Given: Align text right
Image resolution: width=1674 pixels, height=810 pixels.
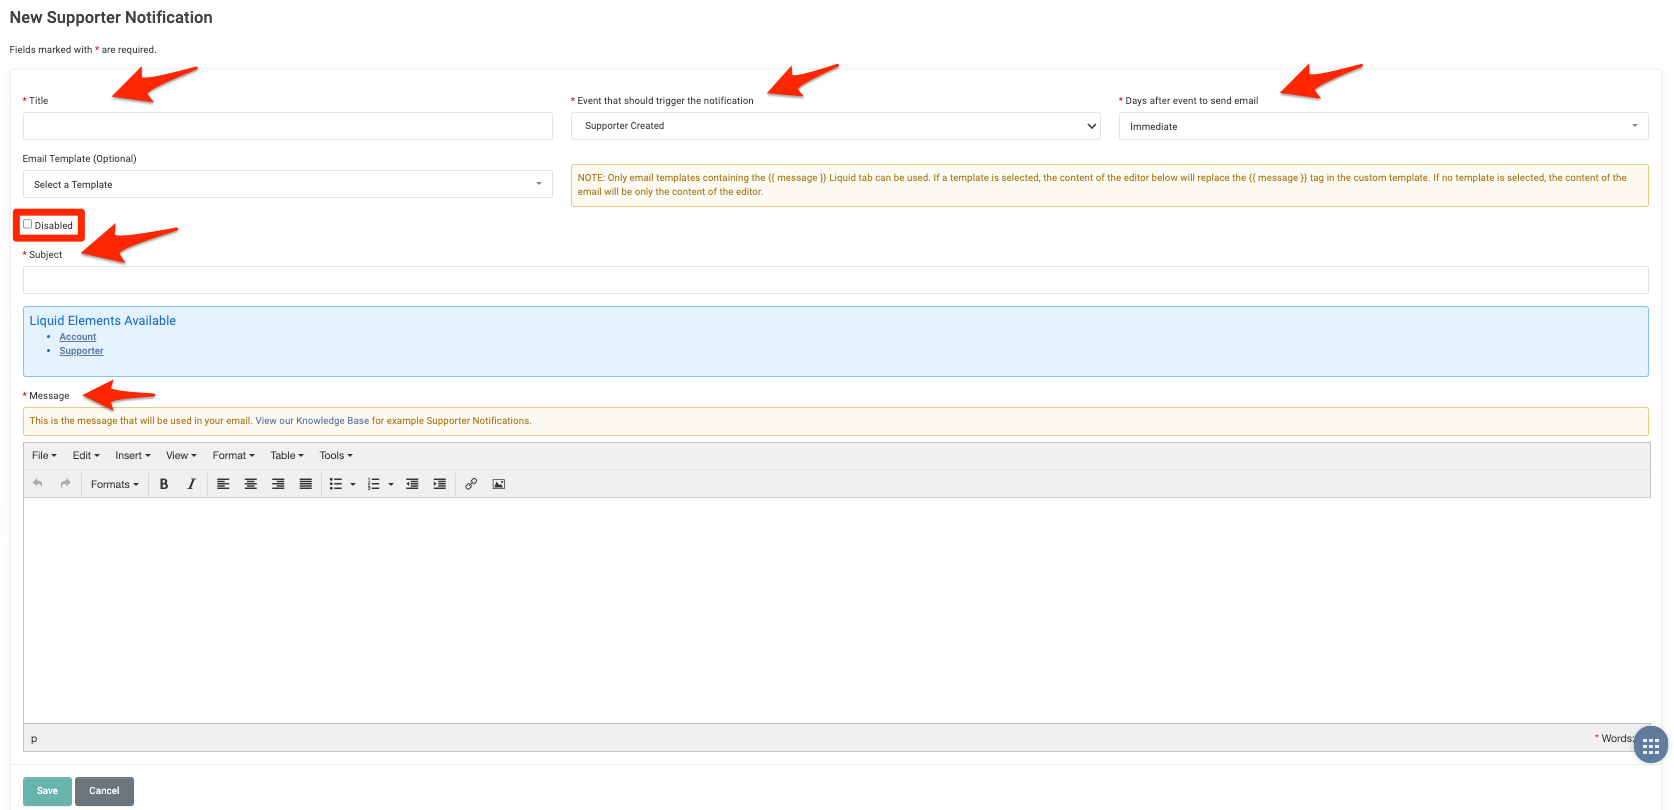Looking at the screenshot, I should pyautogui.click(x=278, y=484).
